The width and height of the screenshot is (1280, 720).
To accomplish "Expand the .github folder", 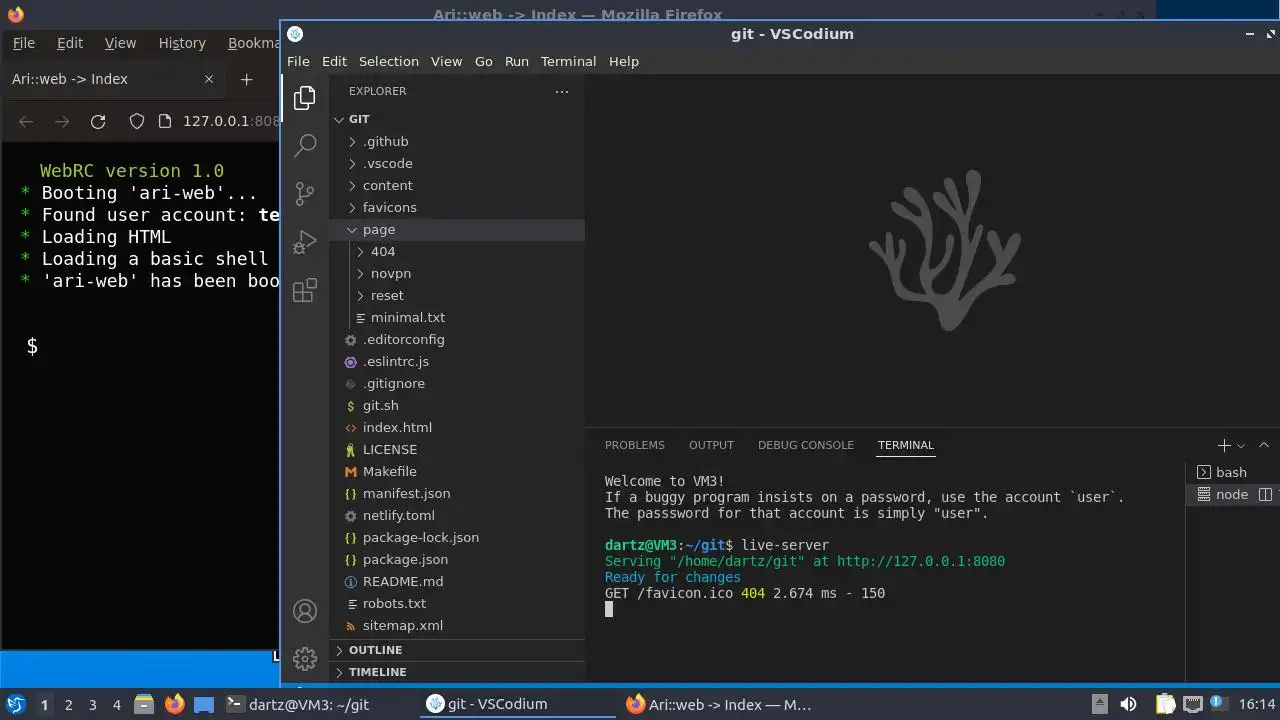I will (x=457, y=142).
